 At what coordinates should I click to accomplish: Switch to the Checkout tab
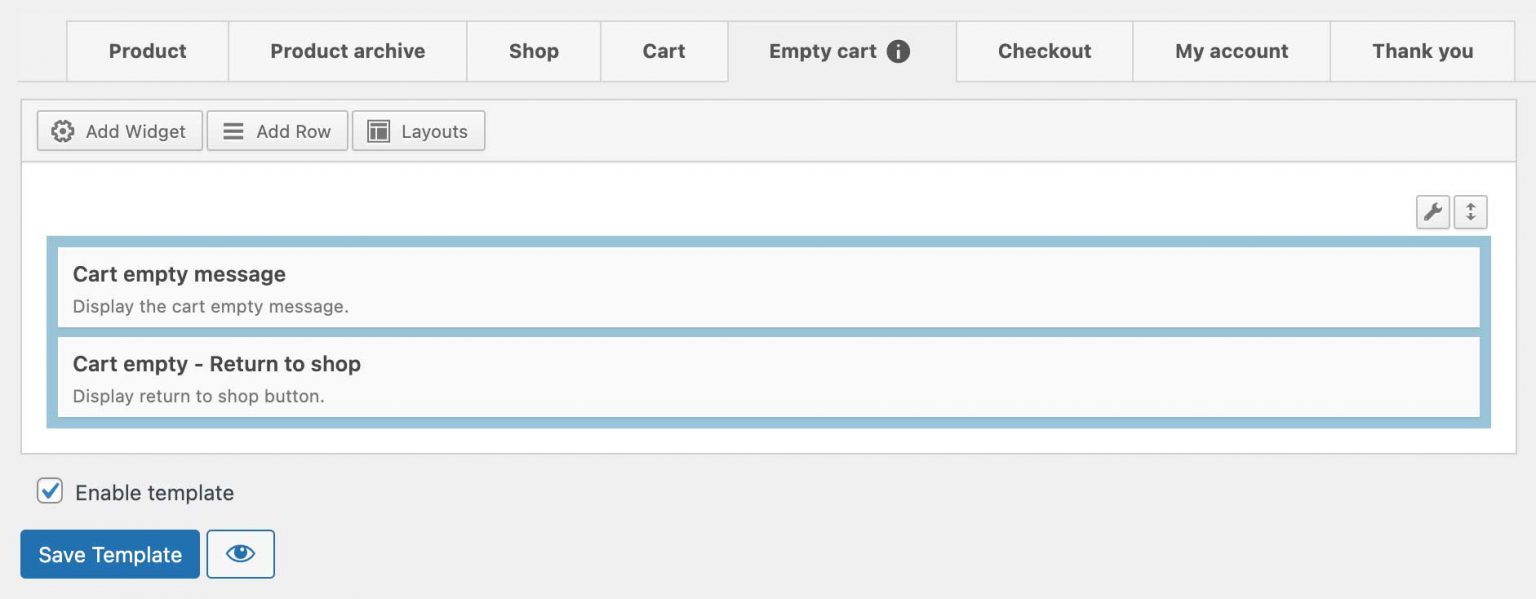(x=1044, y=51)
